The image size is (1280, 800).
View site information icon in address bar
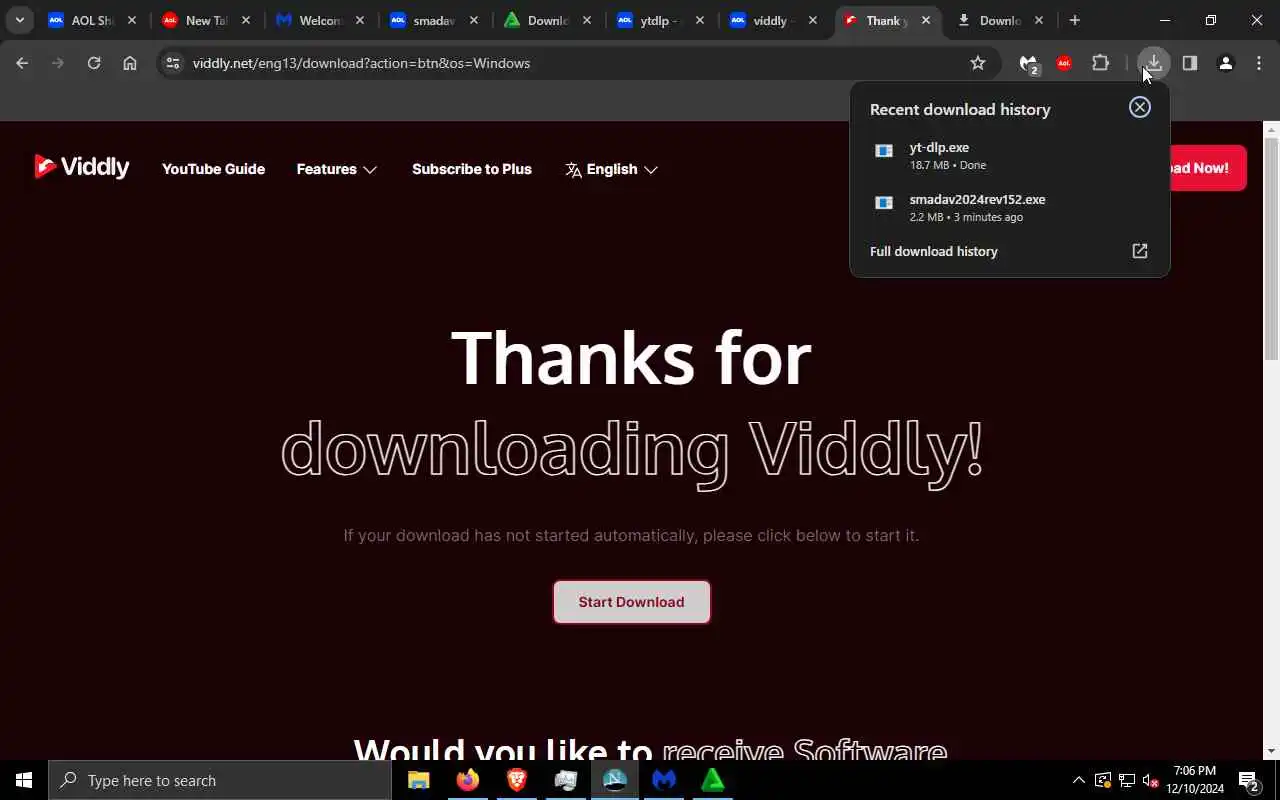point(173,63)
